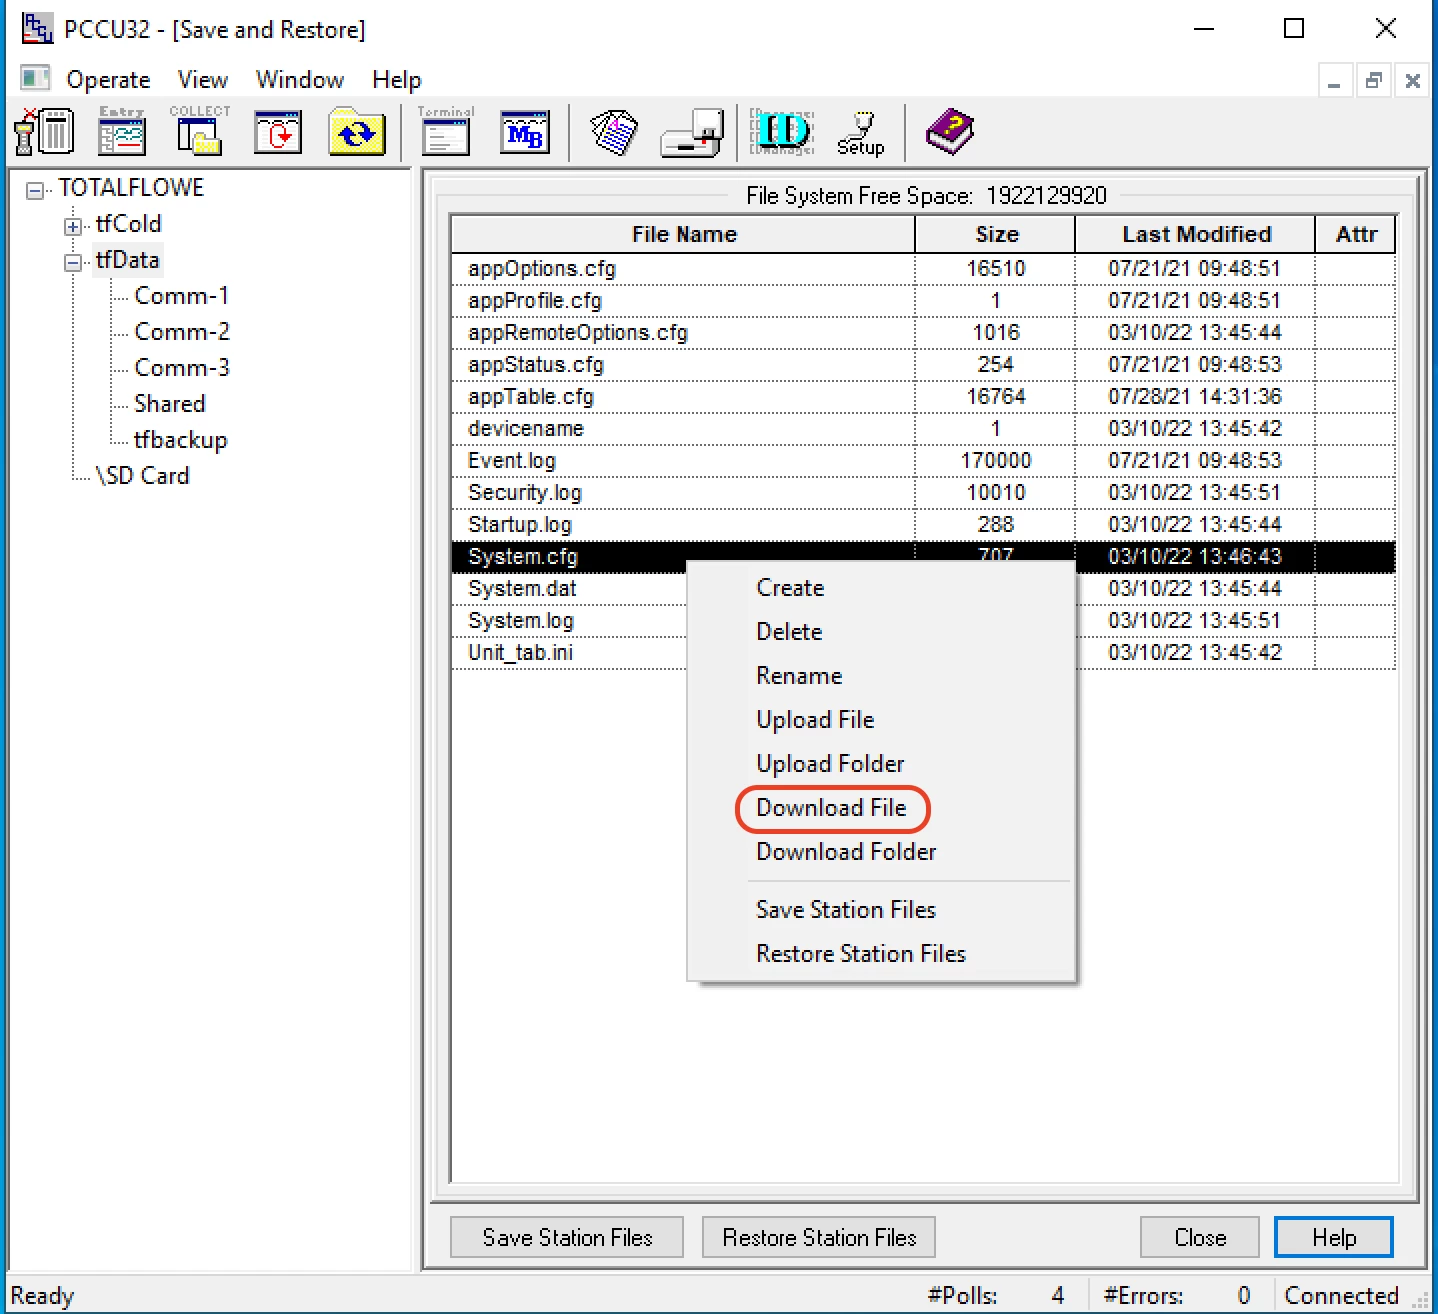Open the Connect to Totalflow icon
The height and width of the screenshot is (1314, 1438).
coord(44,132)
